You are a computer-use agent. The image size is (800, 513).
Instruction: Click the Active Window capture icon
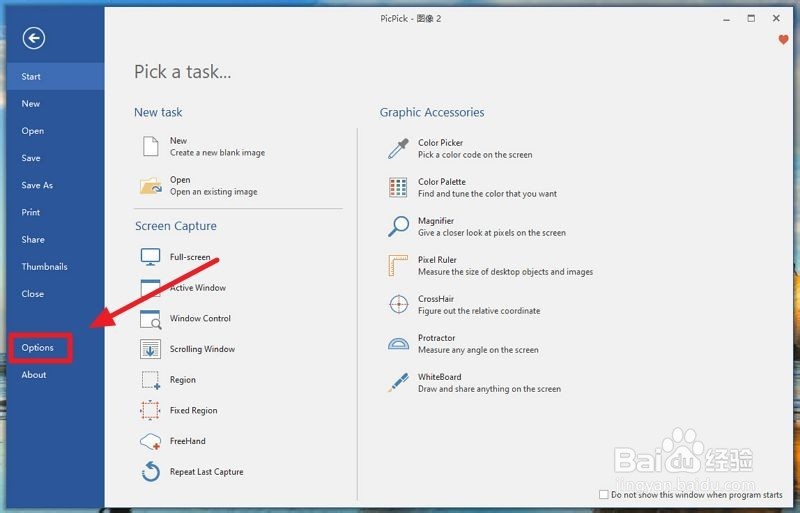click(149, 287)
